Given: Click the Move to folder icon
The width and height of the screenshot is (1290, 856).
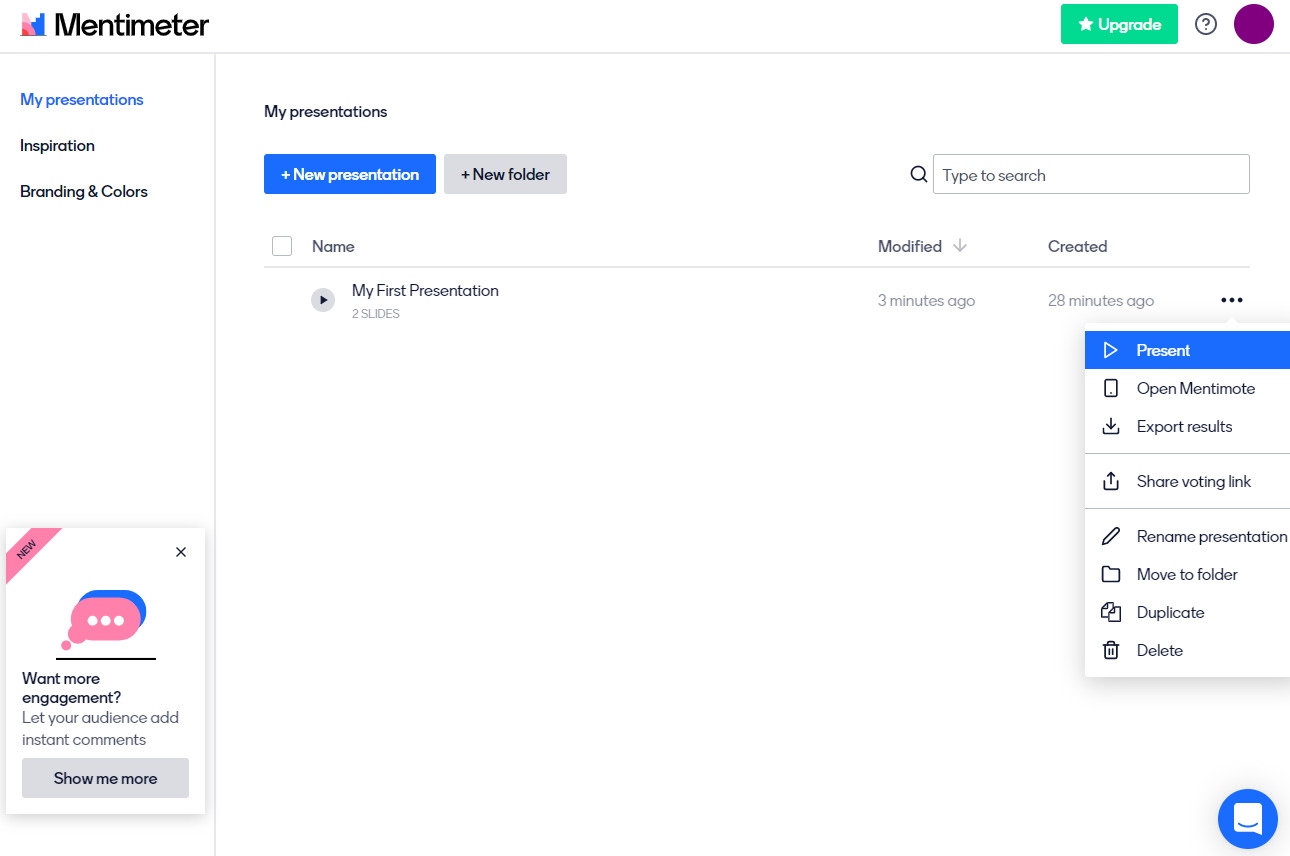Looking at the screenshot, I should [1110, 574].
